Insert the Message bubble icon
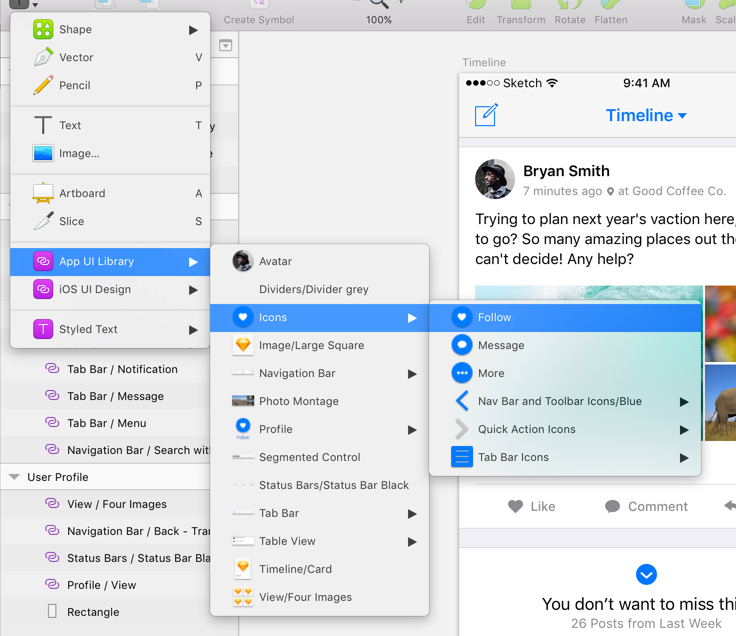This screenshot has height=636, width=736. point(565,345)
